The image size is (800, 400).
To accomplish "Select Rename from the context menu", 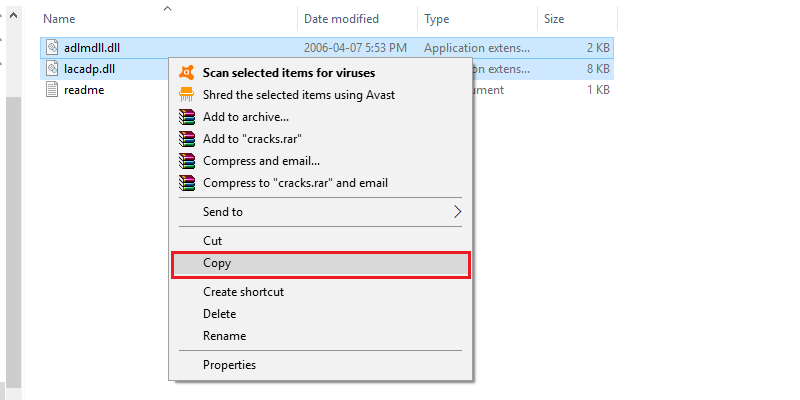I will [x=224, y=336].
